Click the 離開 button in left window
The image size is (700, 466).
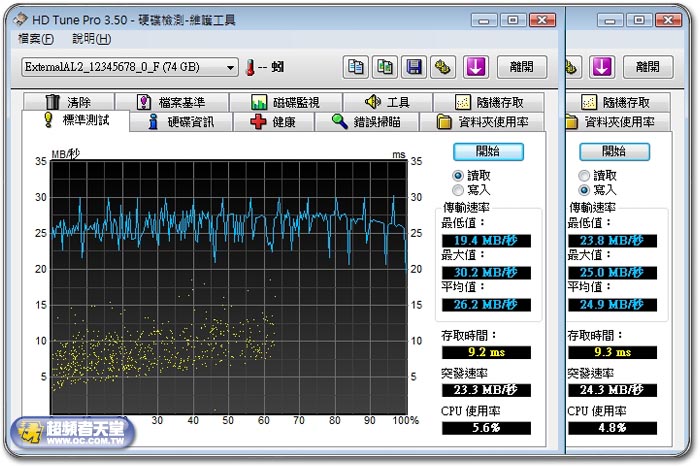(x=521, y=67)
